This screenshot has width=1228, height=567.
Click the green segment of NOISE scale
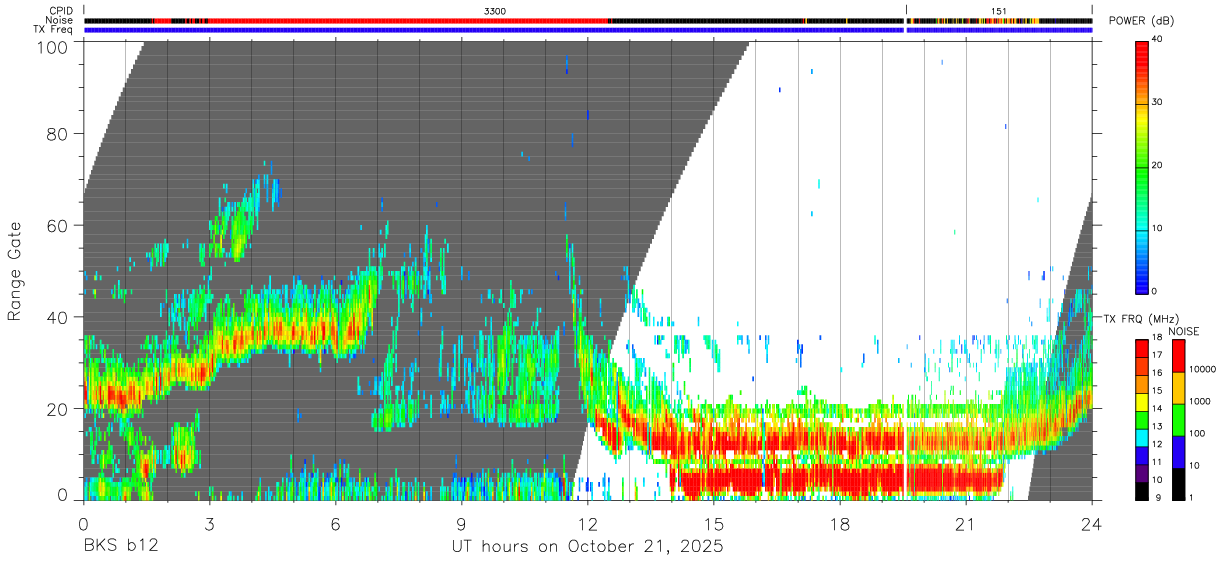point(1177,419)
